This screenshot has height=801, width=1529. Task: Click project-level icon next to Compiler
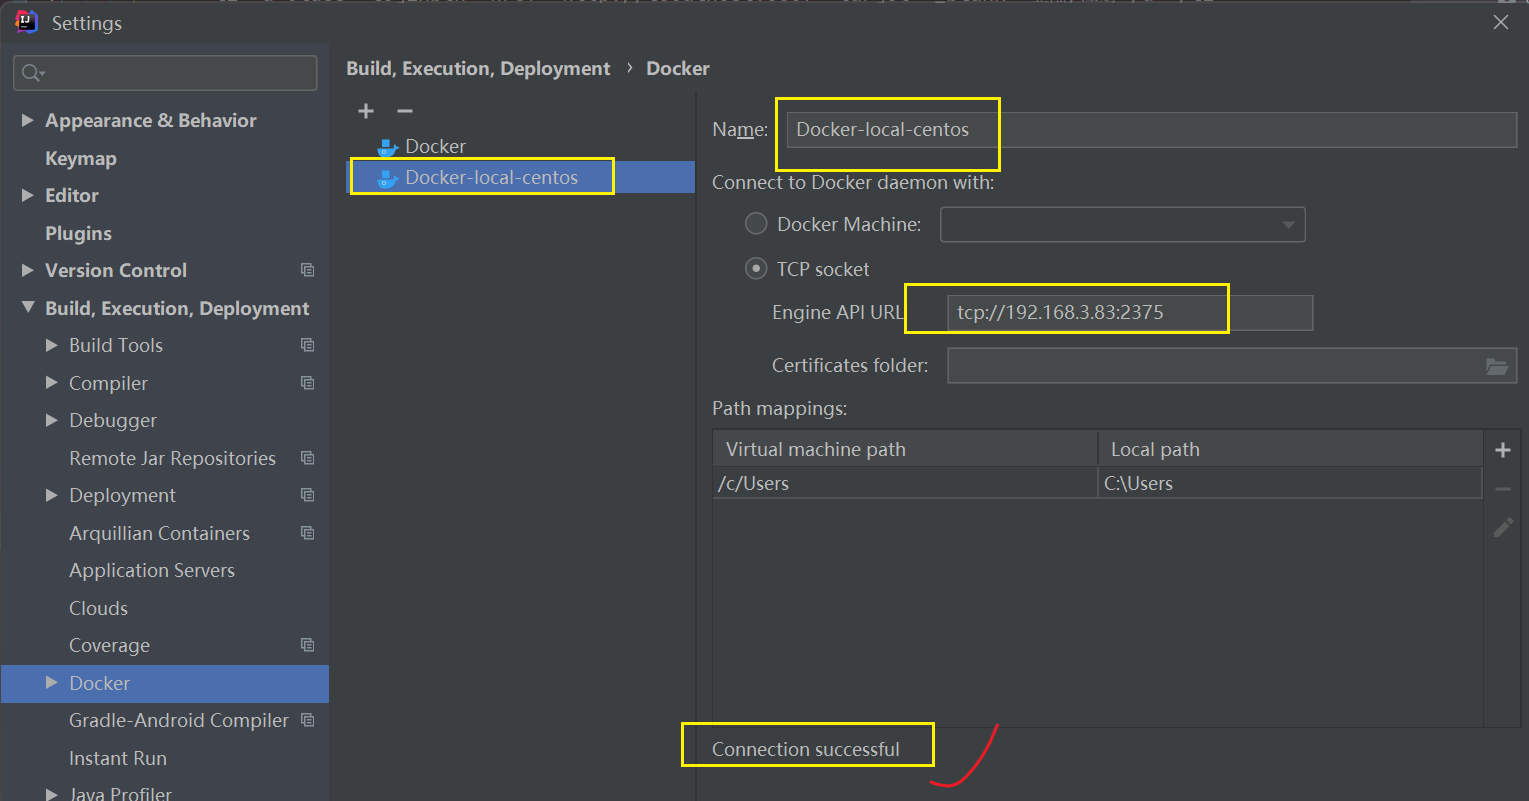coord(307,383)
